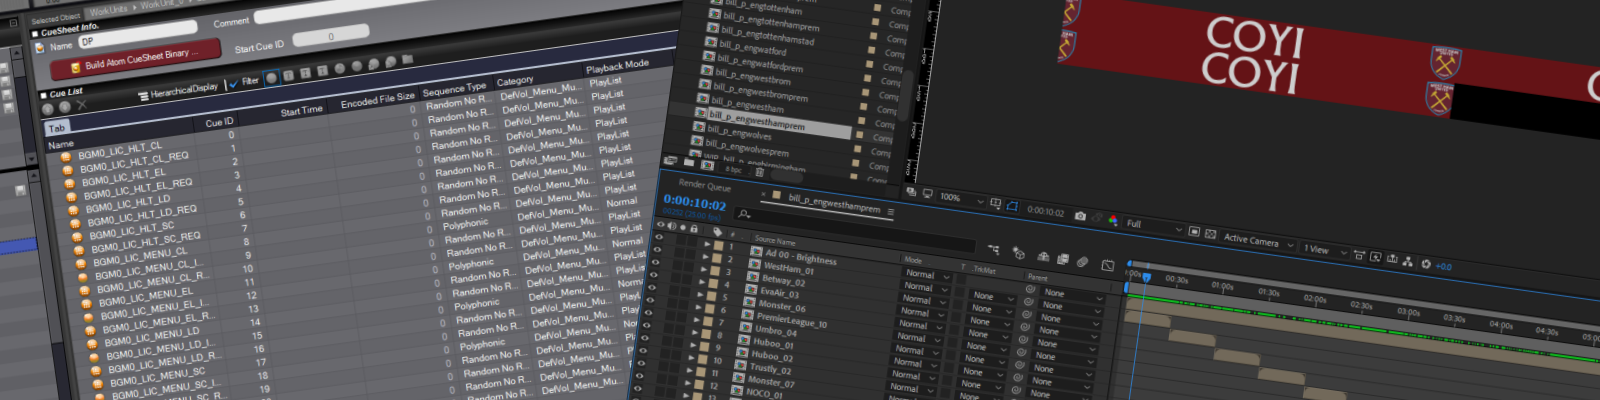The image size is (1600, 400).
Task: Expand the WestHam_01 layer properties
Action: 703,257
